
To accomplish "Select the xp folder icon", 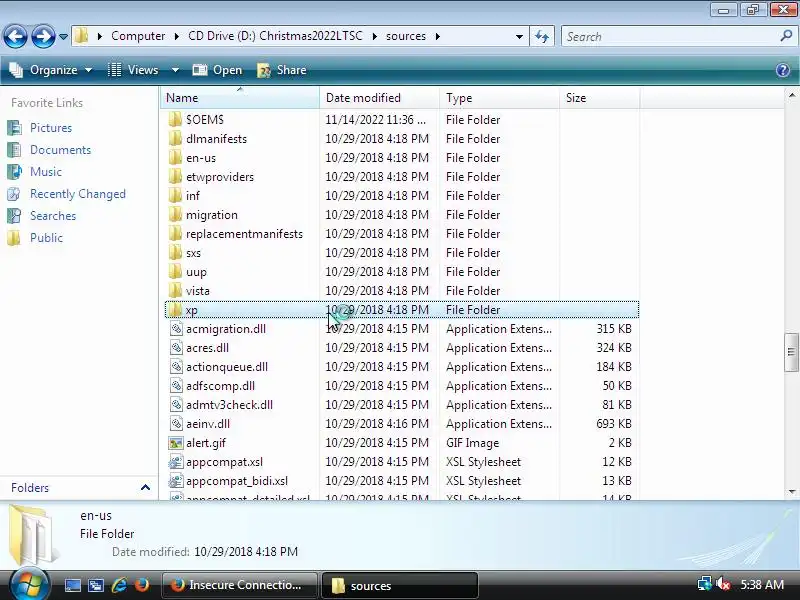I will [x=175, y=310].
